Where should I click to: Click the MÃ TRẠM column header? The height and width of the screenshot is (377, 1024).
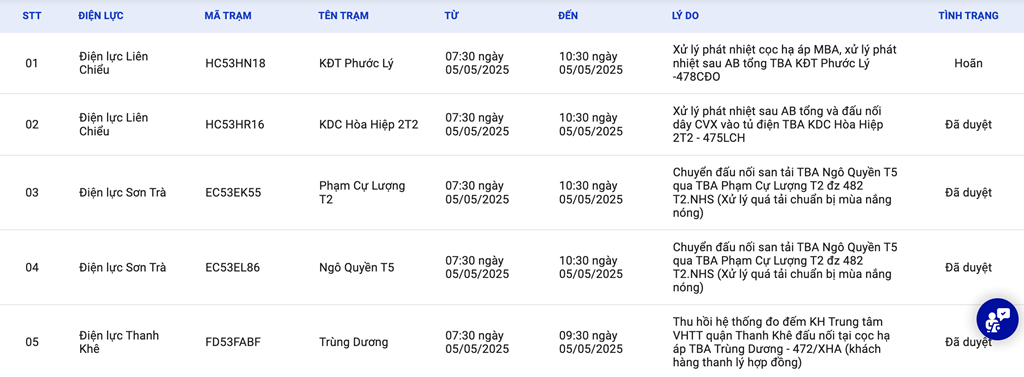tap(227, 16)
